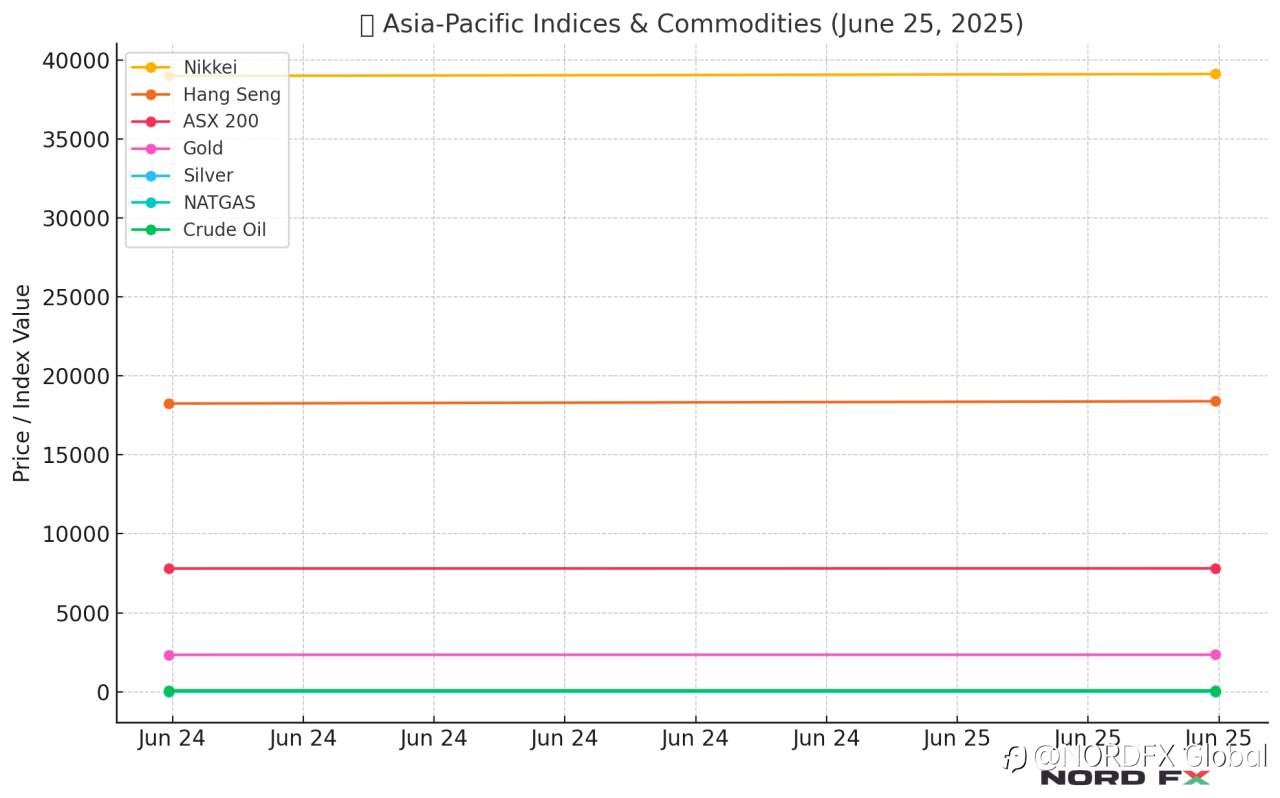Image resolution: width=1280 pixels, height=798 pixels.
Task: Click the NORD FX logo
Action: (1125, 777)
